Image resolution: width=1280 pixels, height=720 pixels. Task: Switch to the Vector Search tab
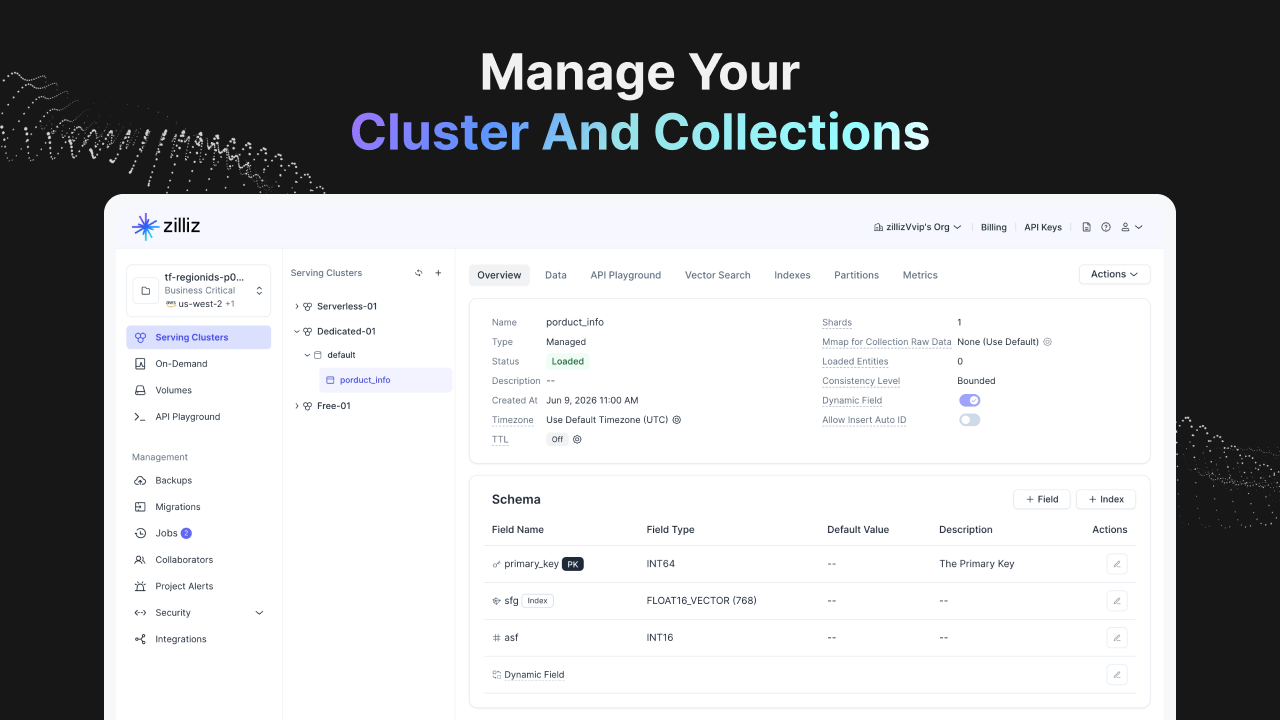[x=718, y=275]
